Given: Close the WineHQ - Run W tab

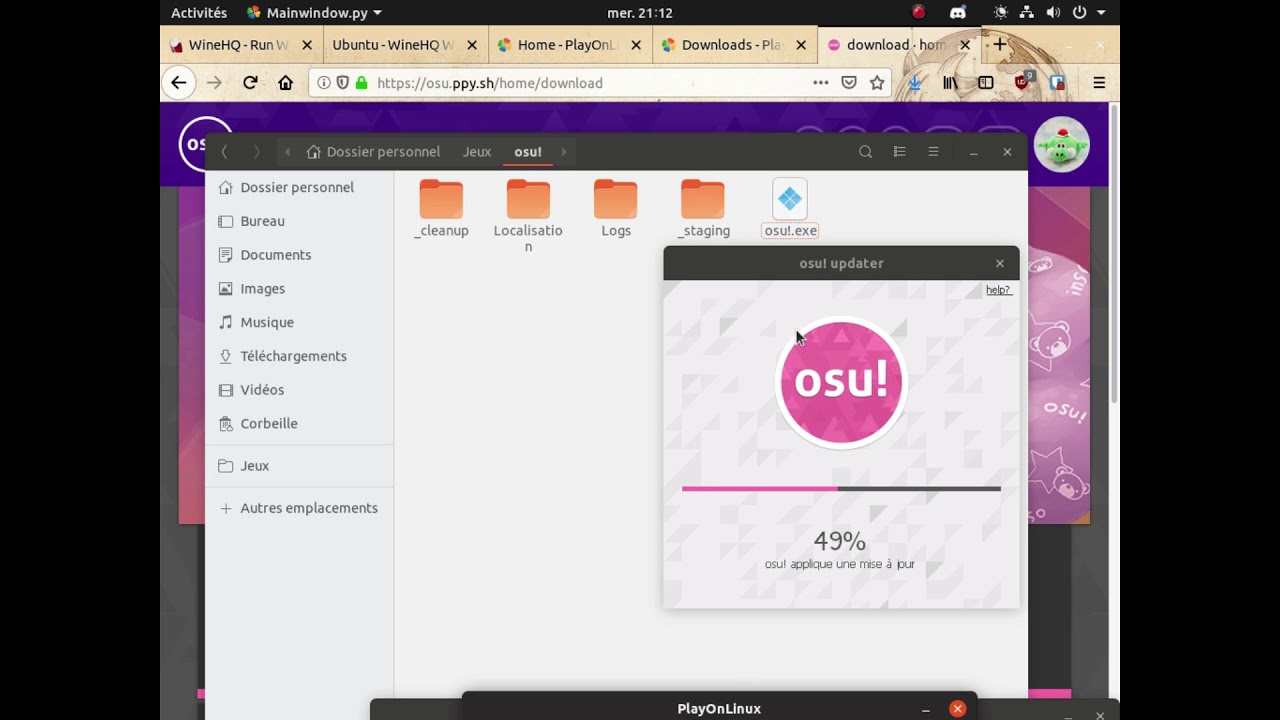Looking at the screenshot, I should coord(307,45).
